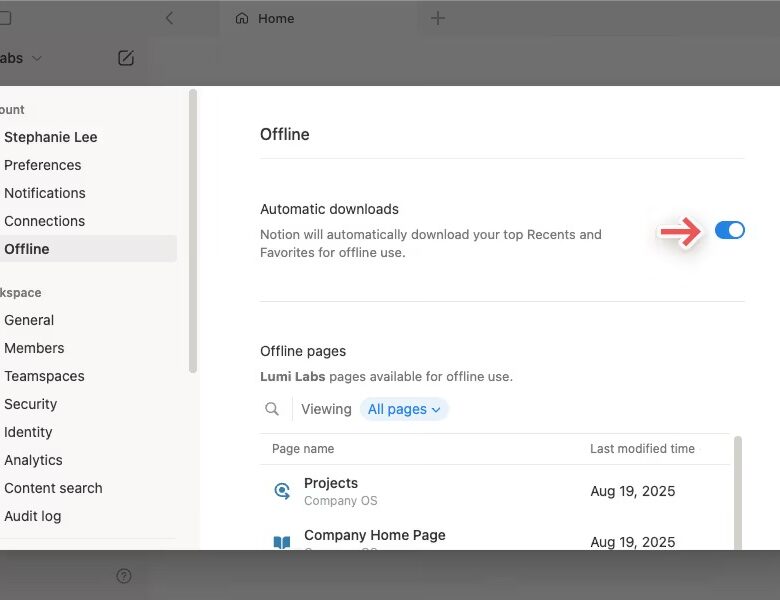Click the plus icon for new tab
780x600 pixels.
(x=438, y=18)
